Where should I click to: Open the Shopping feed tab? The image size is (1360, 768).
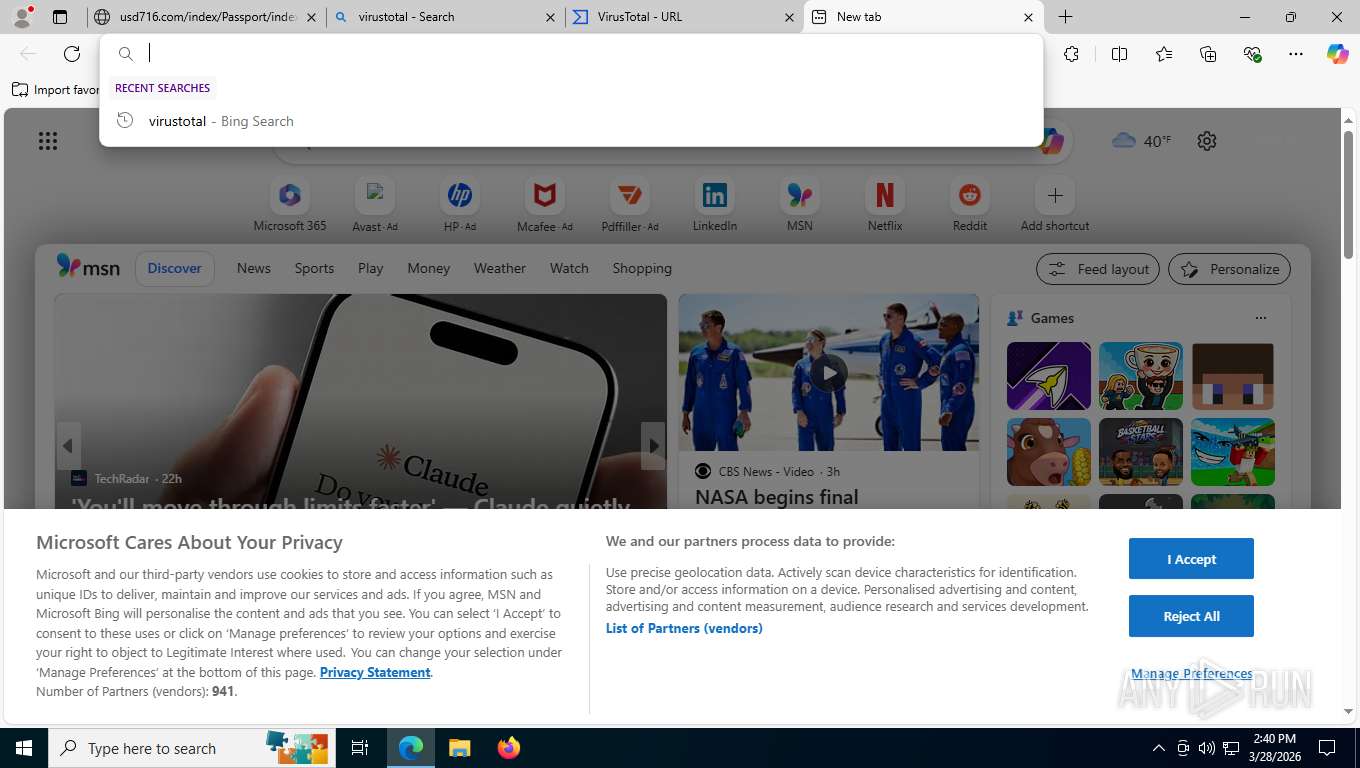tap(642, 268)
